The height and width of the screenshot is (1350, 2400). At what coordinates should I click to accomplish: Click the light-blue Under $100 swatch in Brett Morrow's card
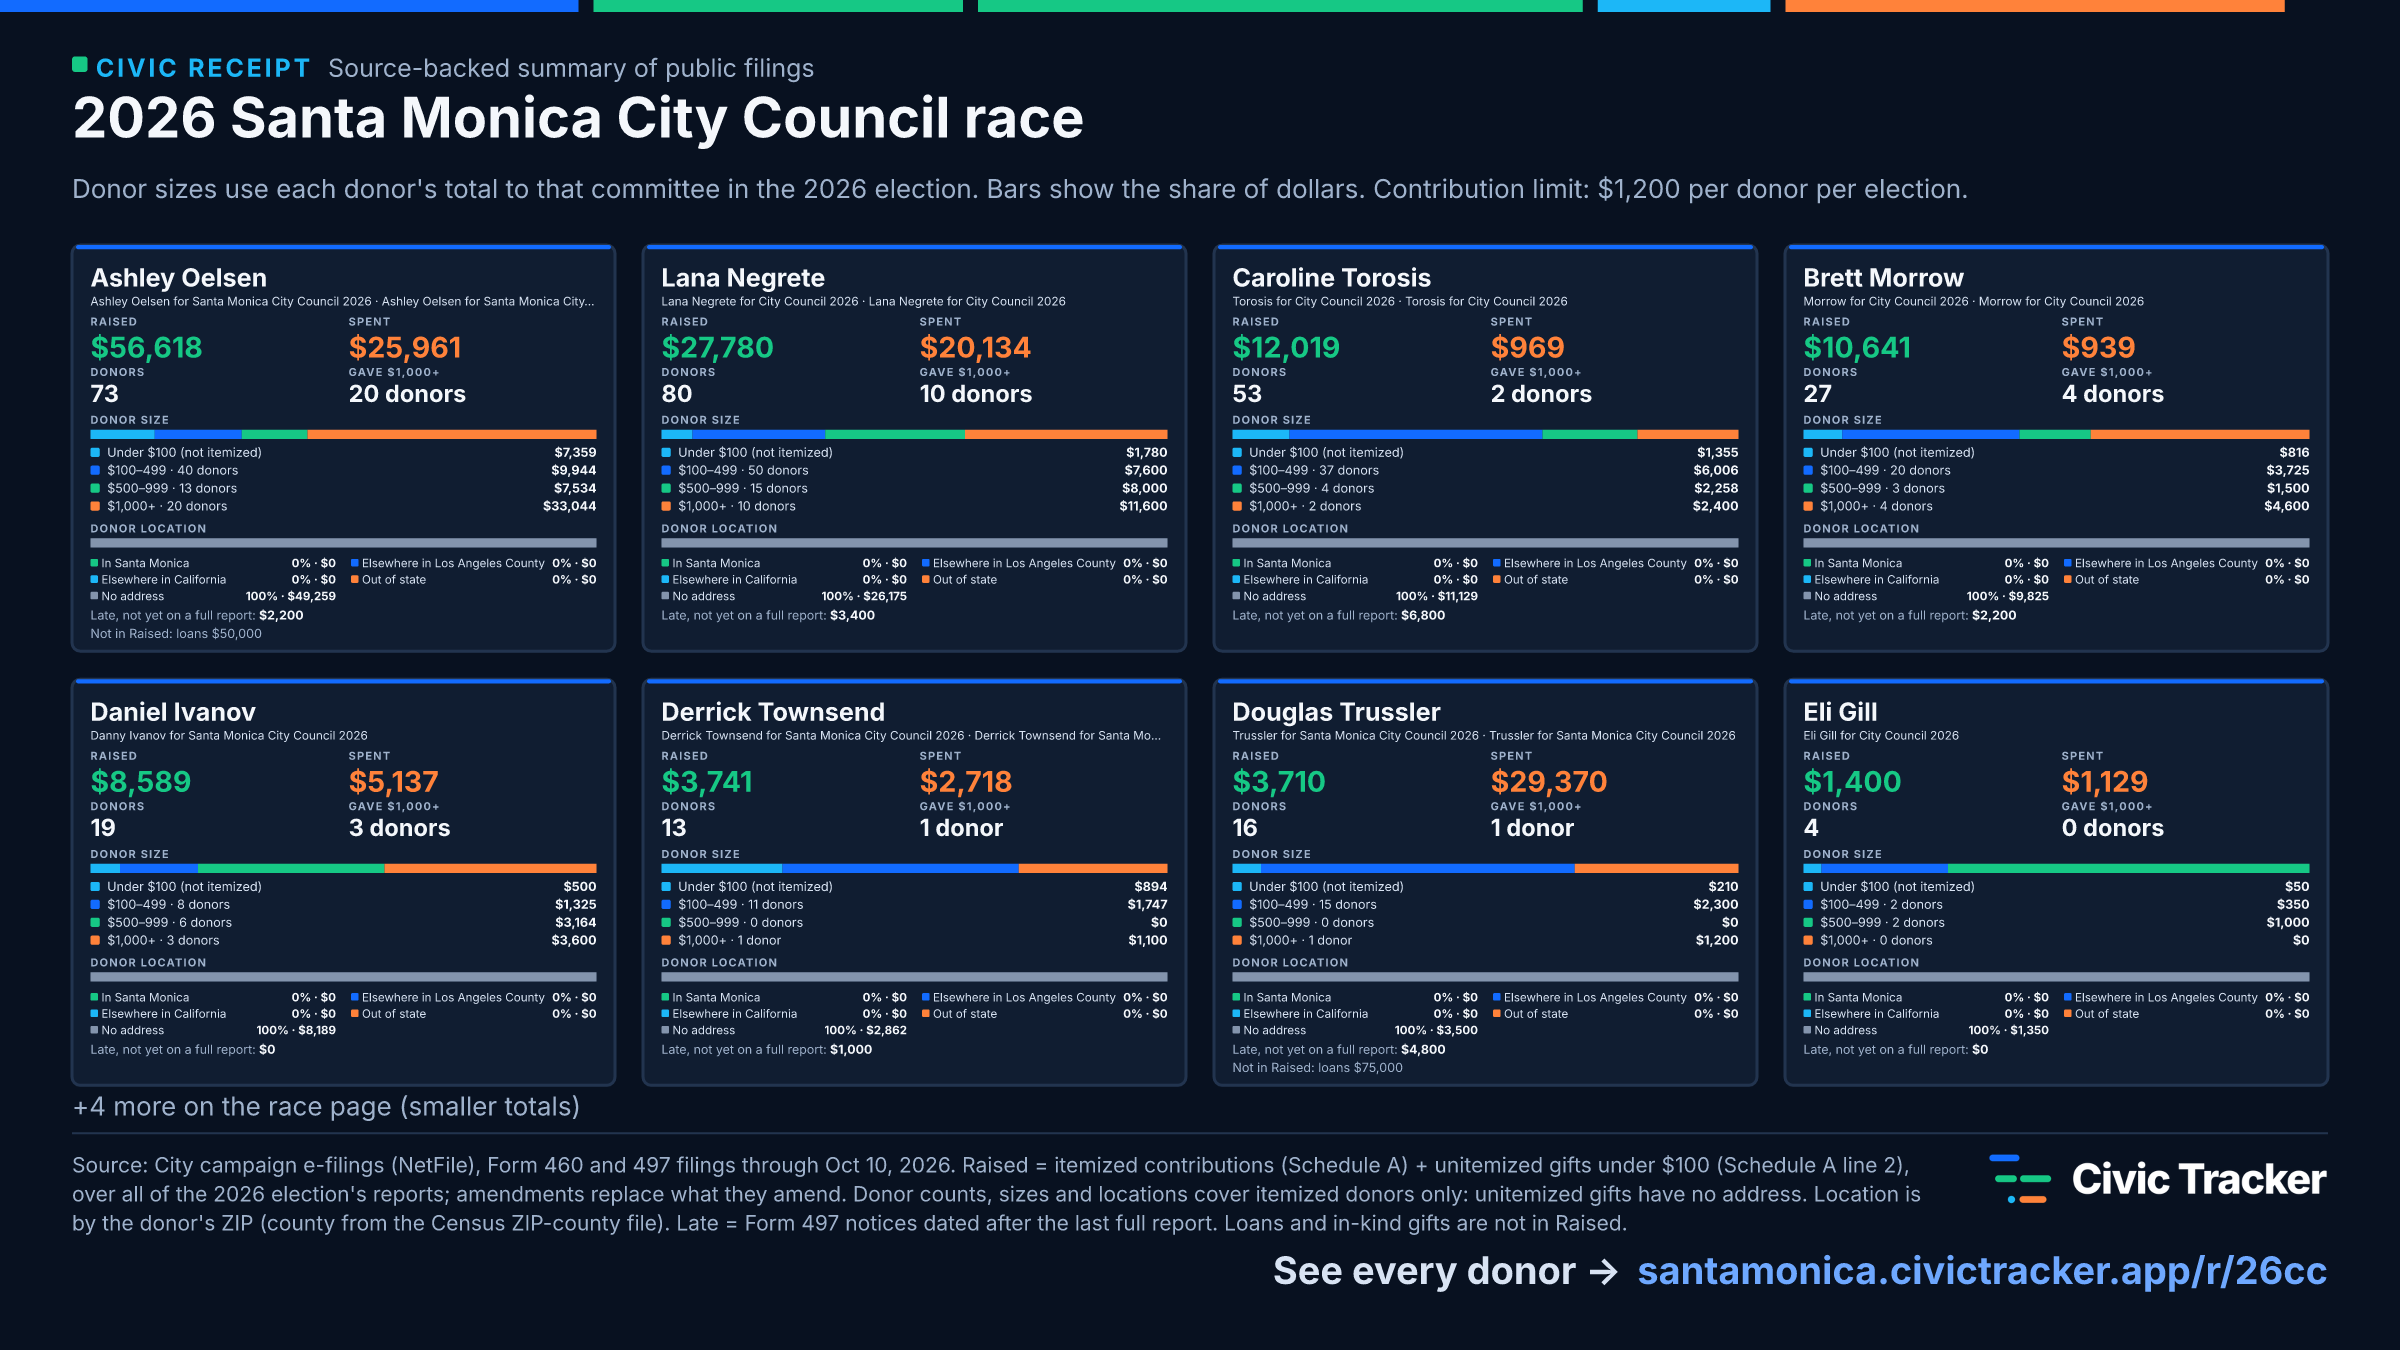1808,452
